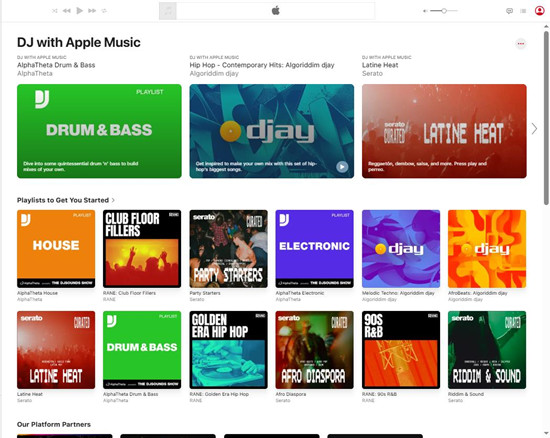
Task: Open the djay Hip Hop featured banner
Action: 272,131
